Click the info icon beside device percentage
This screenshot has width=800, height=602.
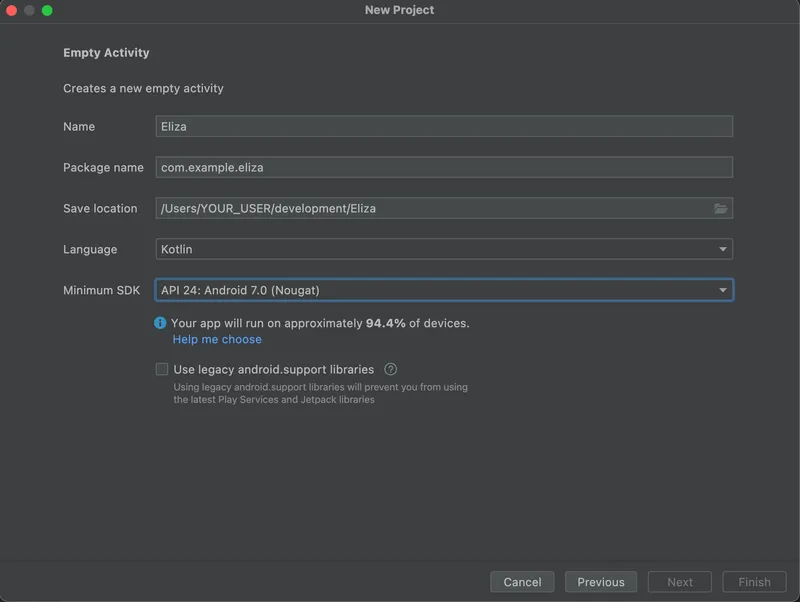coord(160,323)
